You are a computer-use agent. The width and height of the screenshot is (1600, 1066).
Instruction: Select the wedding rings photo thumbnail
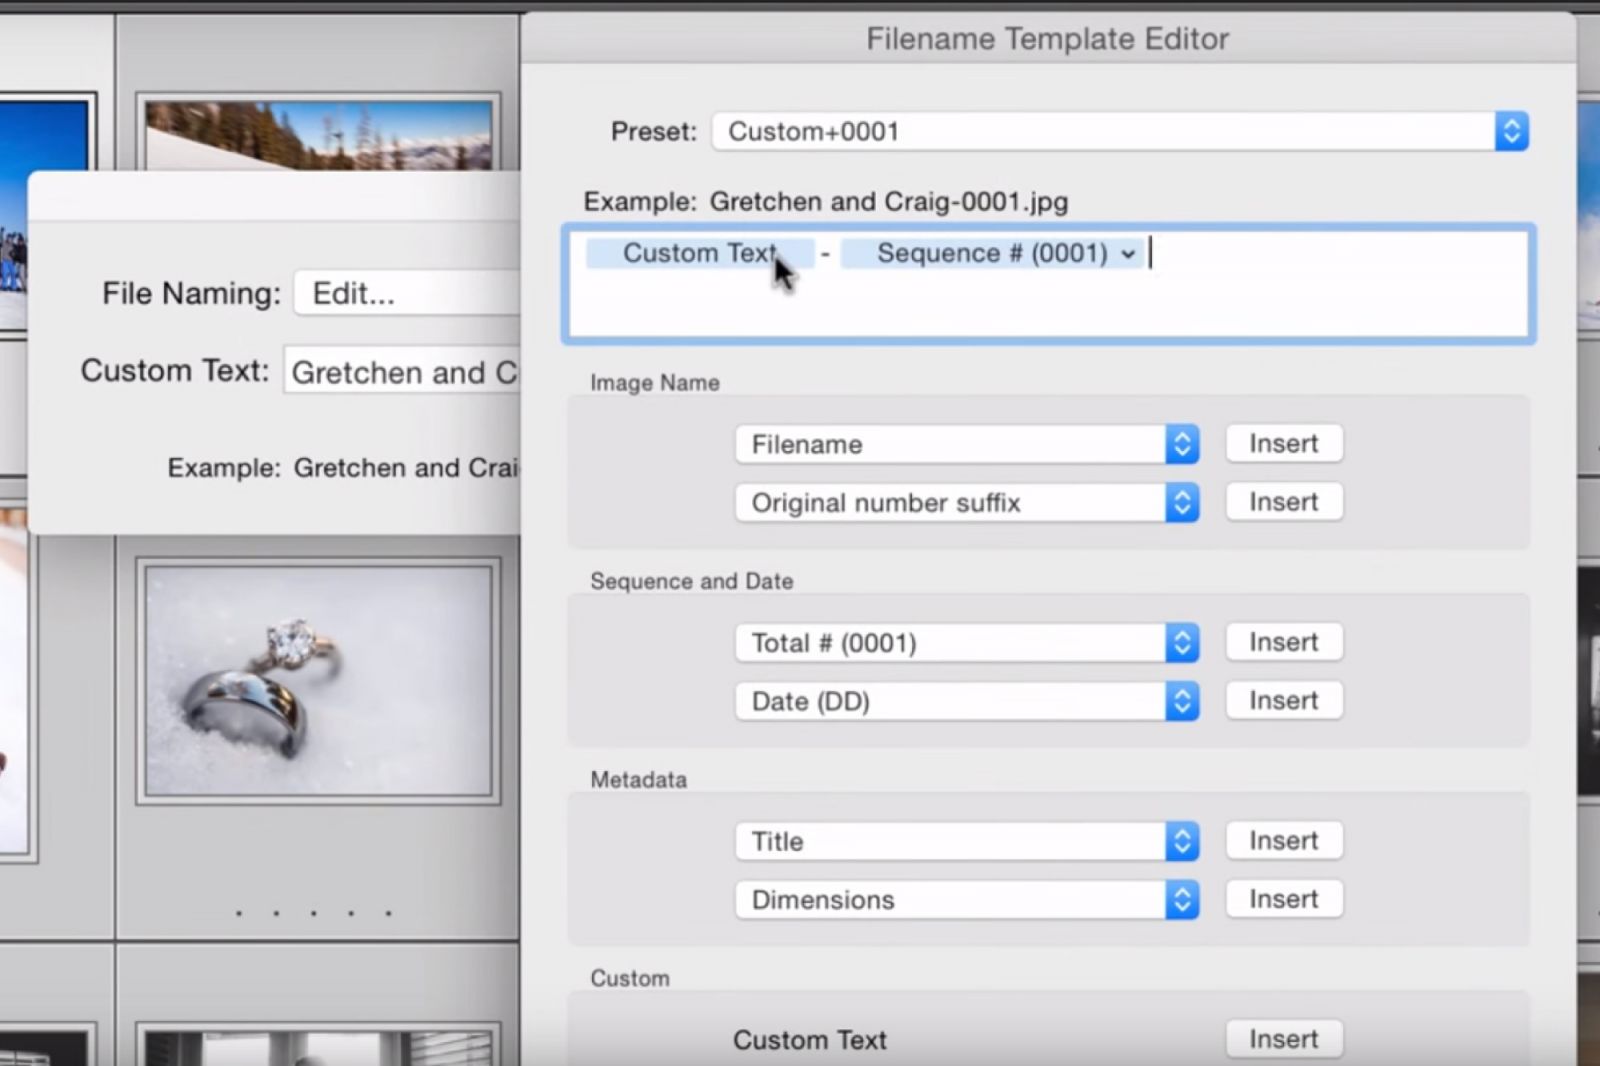(318, 681)
